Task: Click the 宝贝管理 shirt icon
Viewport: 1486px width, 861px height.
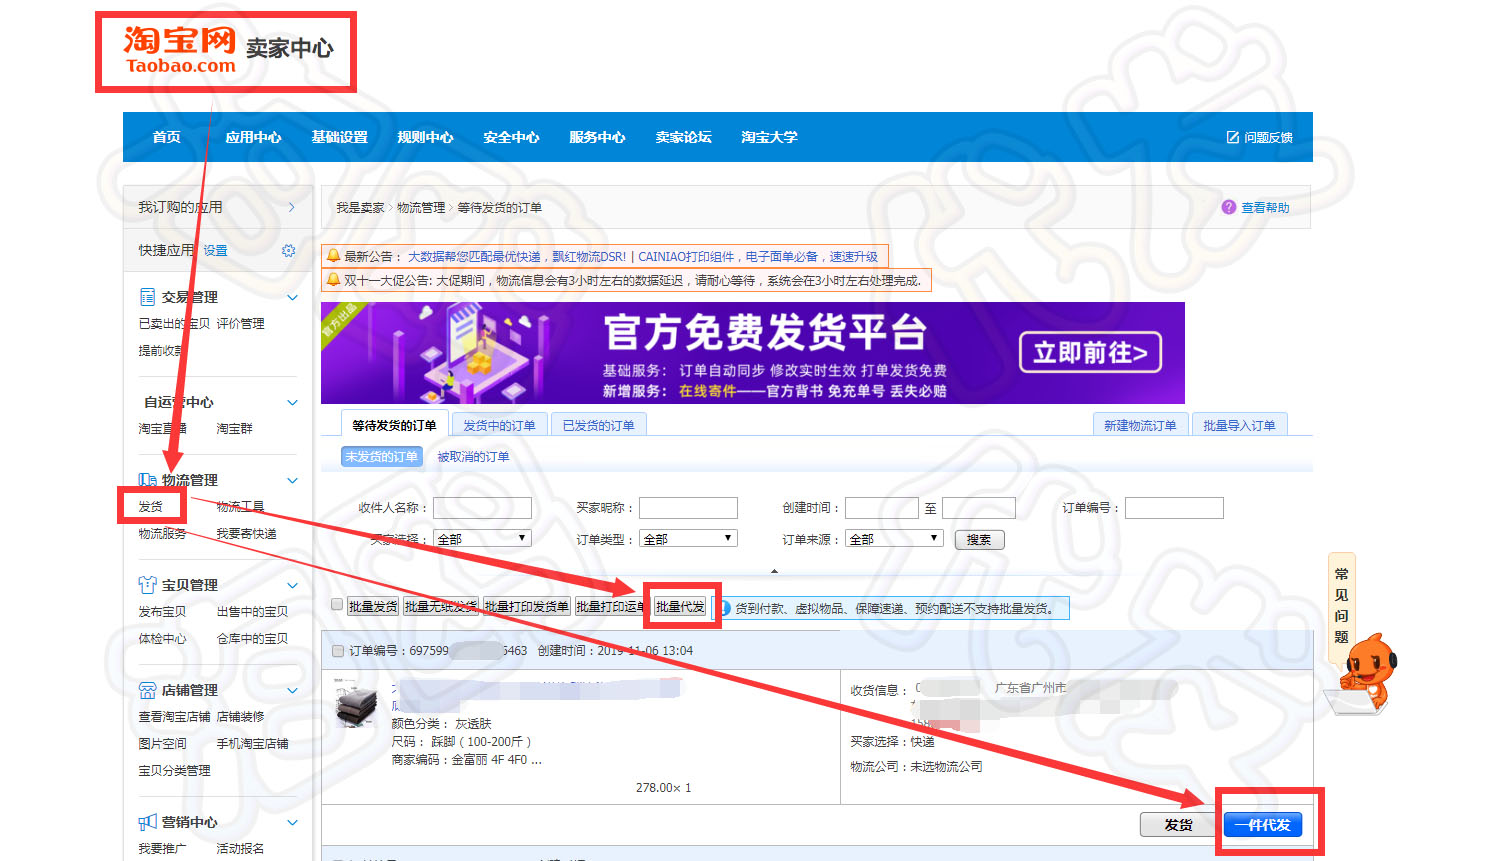Action: click(147, 585)
